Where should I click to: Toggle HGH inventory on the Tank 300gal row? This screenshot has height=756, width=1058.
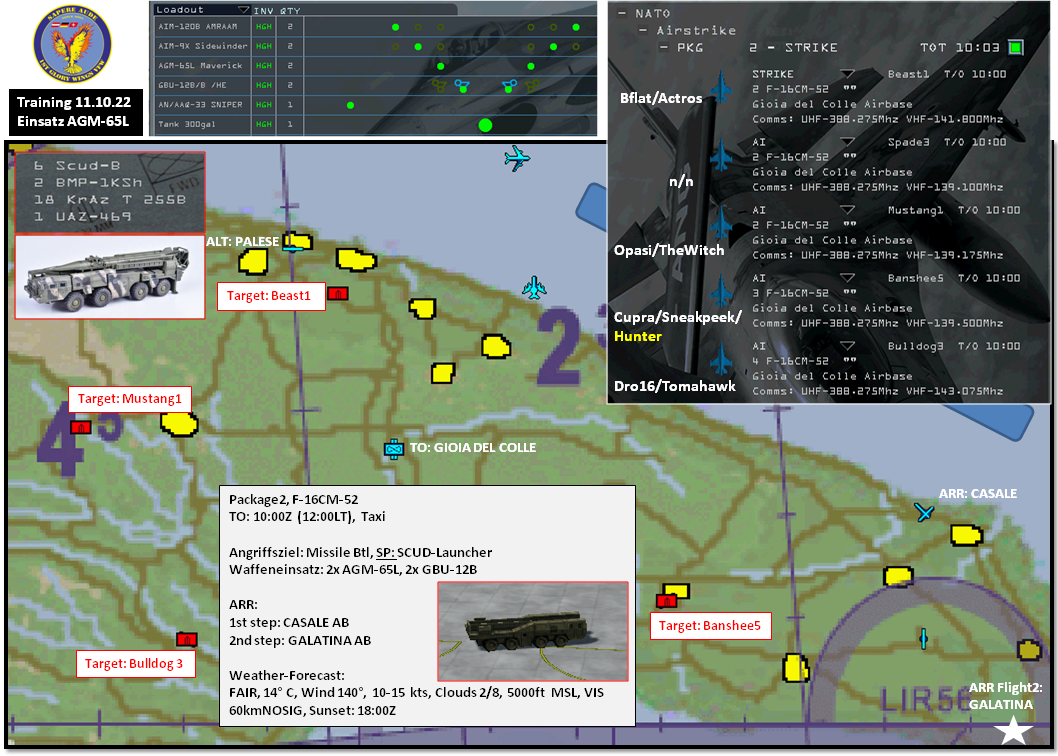click(x=264, y=125)
